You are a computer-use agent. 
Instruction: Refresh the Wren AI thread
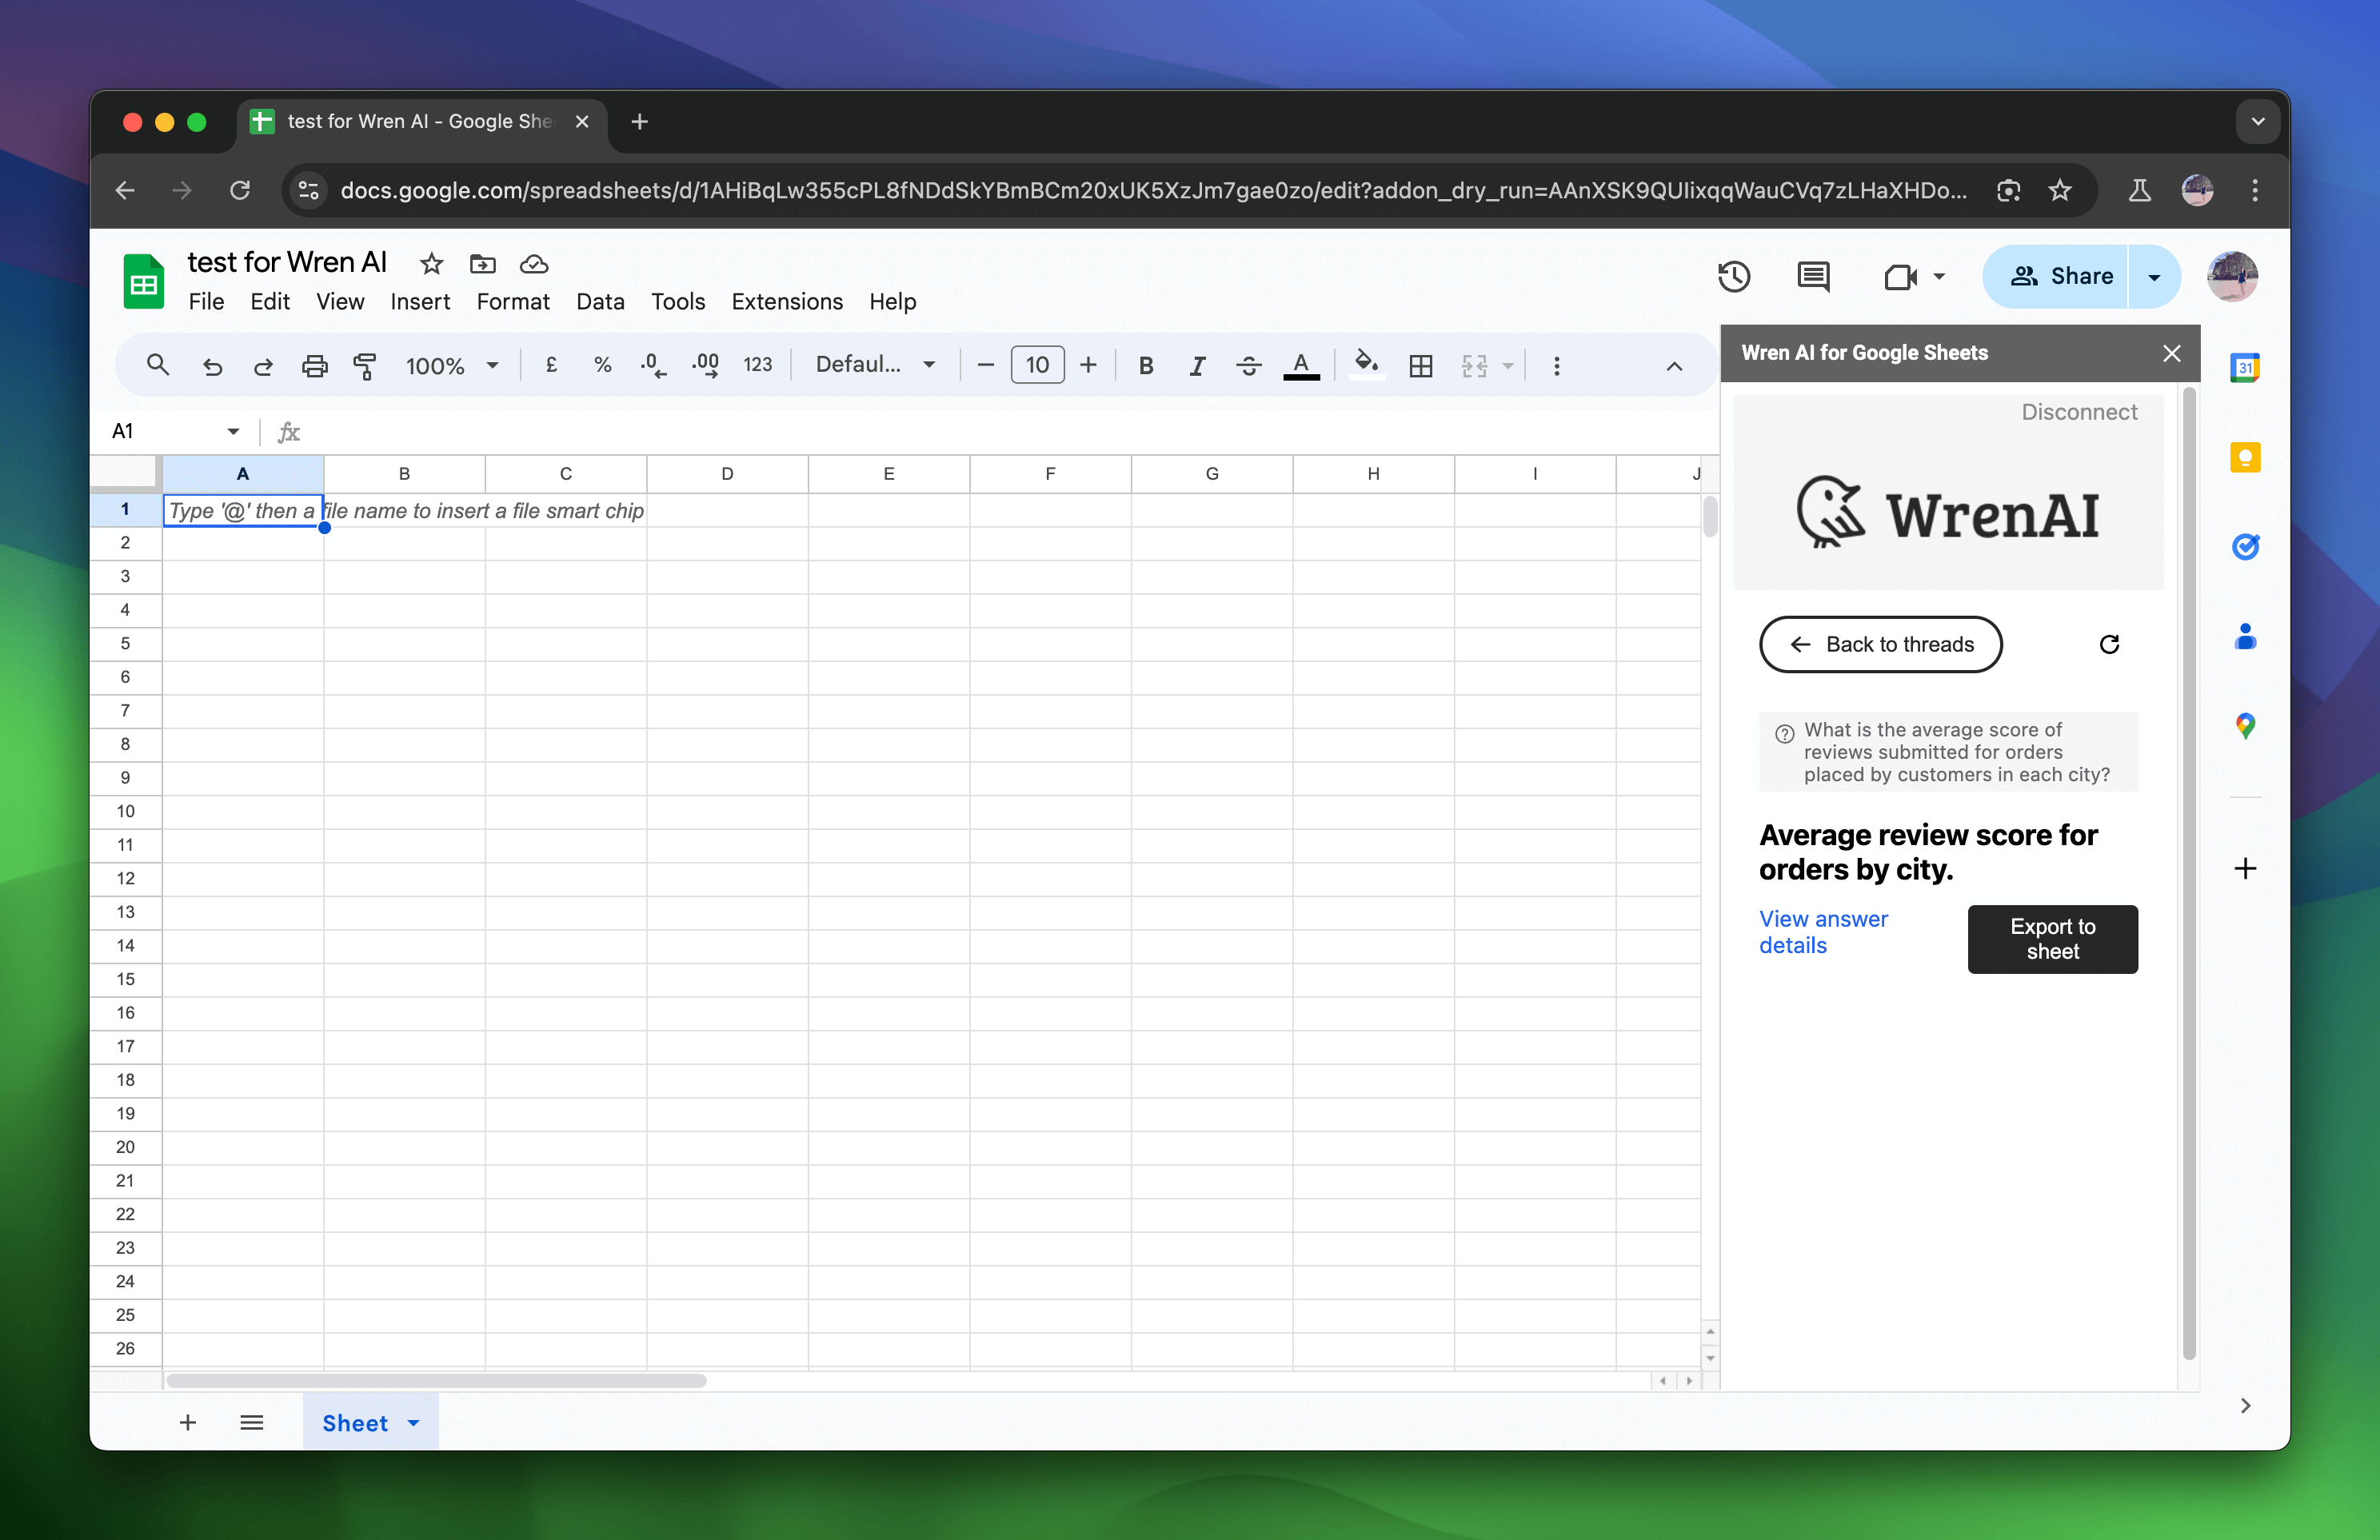[x=2109, y=644]
